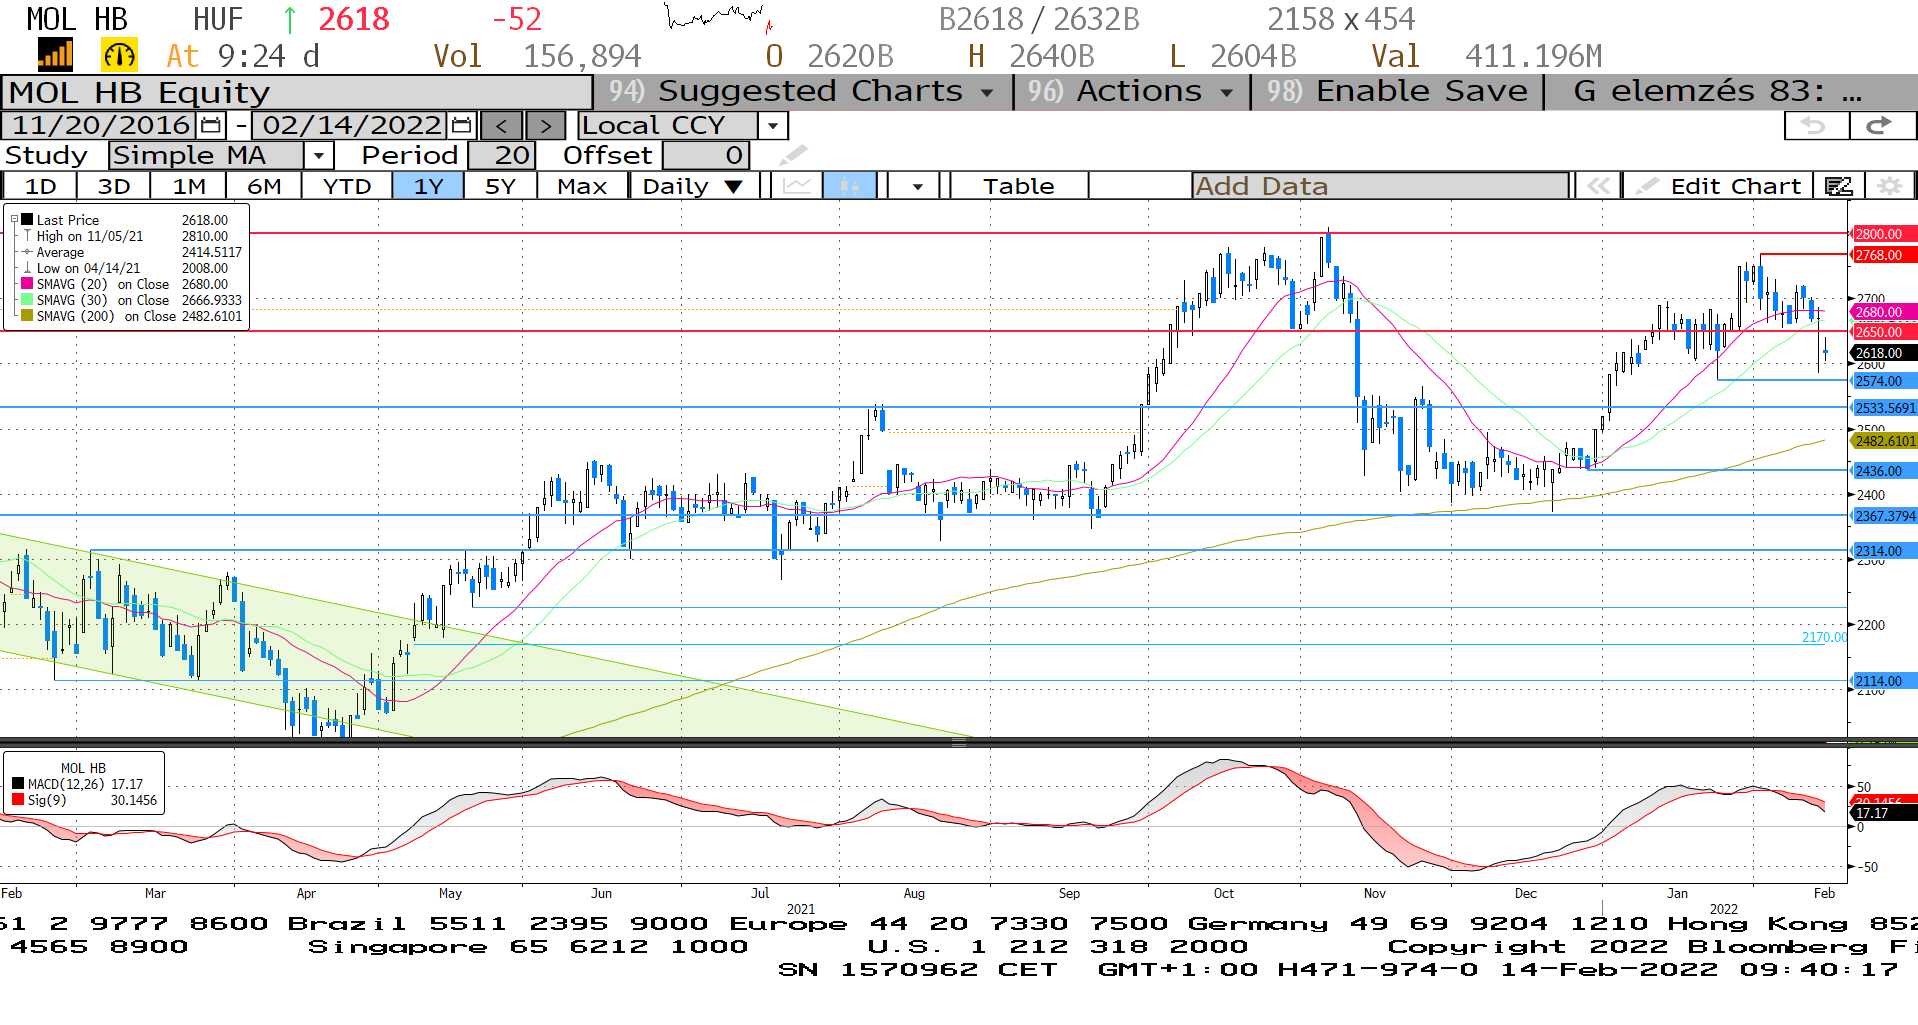Click the 17.17 MACD value label

tap(1884, 813)
